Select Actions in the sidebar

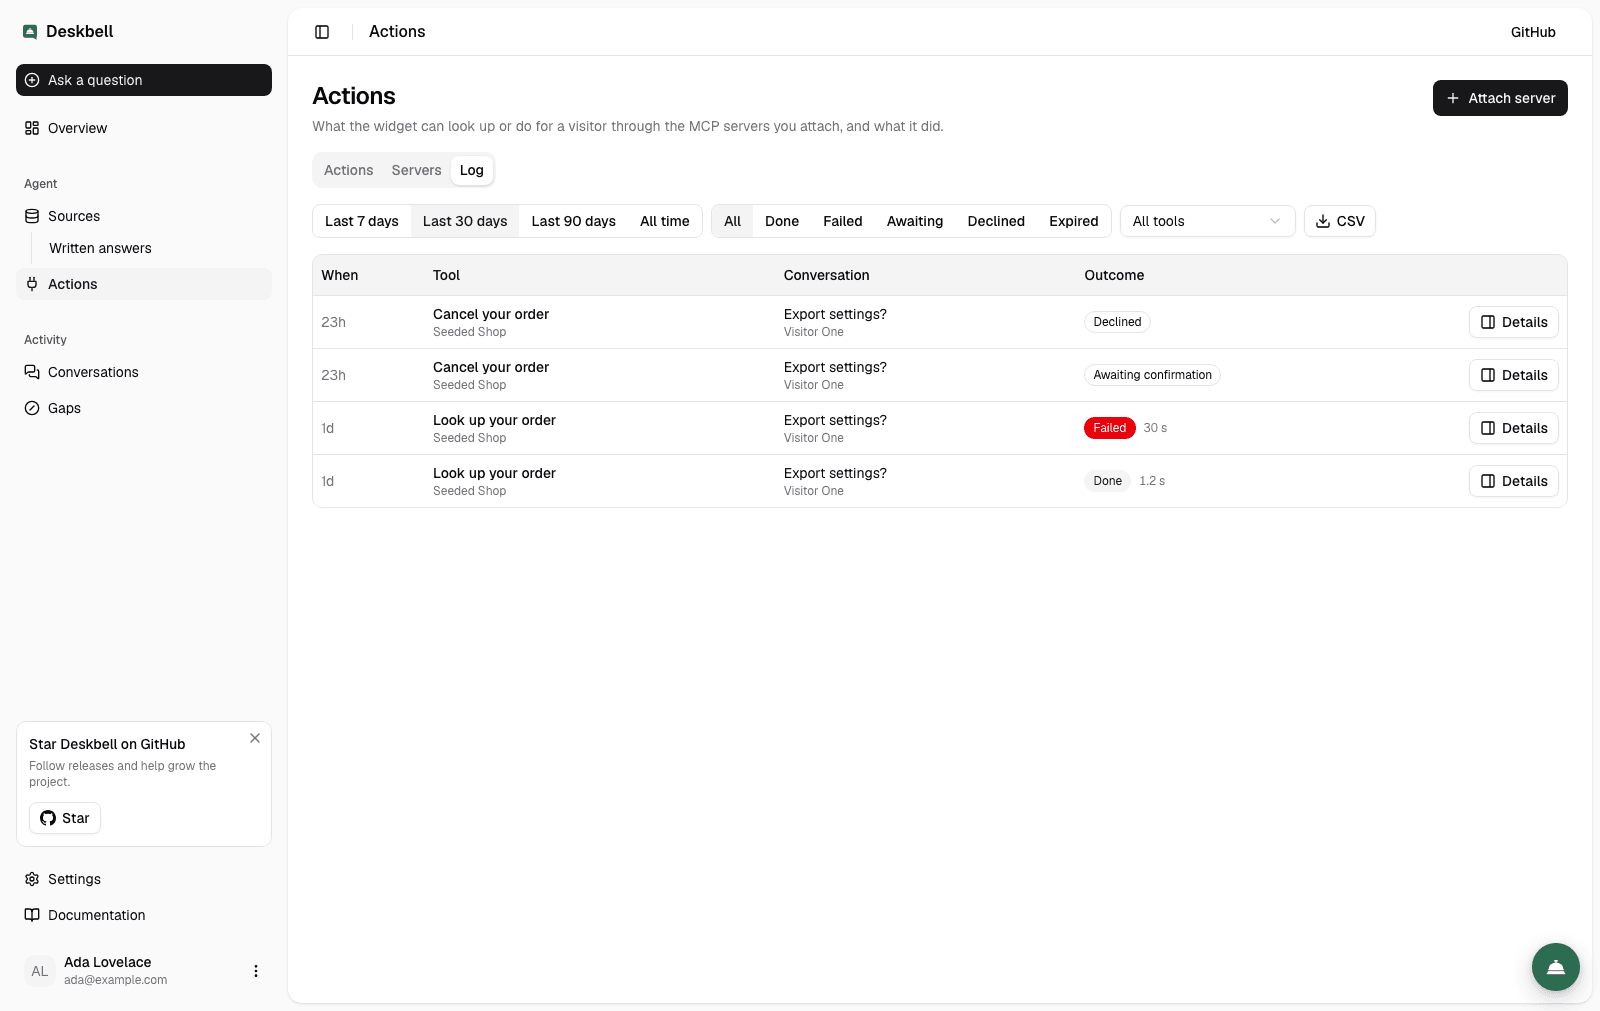coord(144,284)
